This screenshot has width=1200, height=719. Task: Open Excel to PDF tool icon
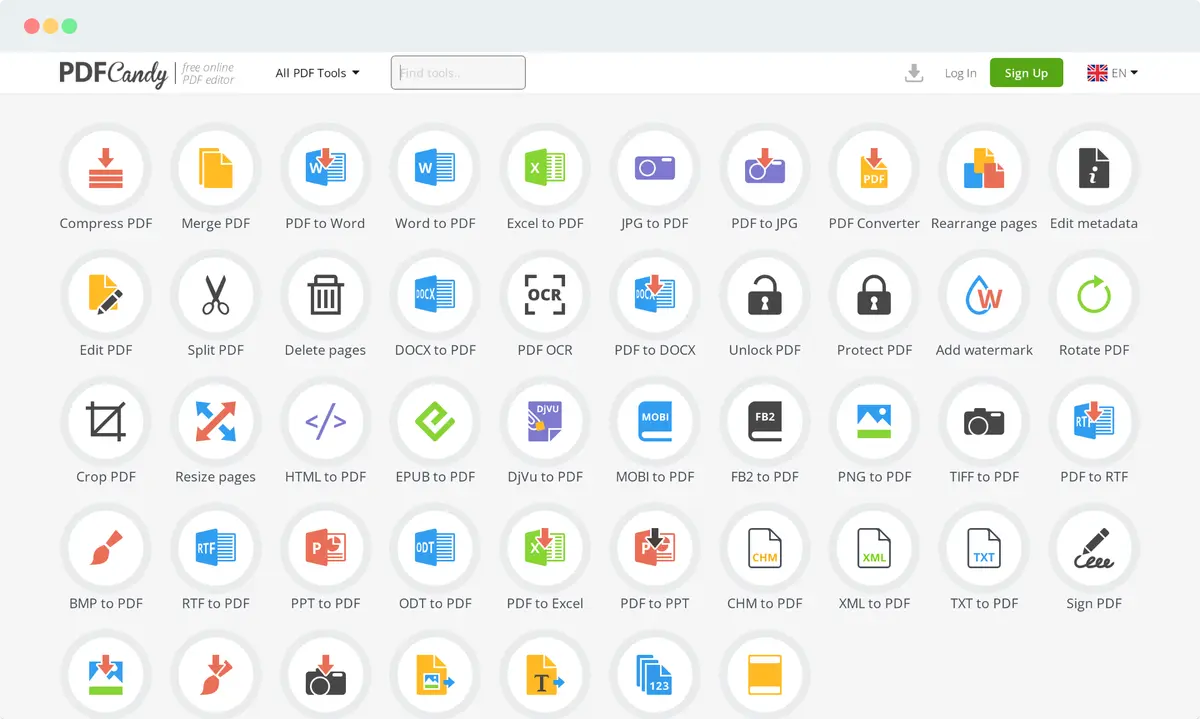(x=545, y=168)
